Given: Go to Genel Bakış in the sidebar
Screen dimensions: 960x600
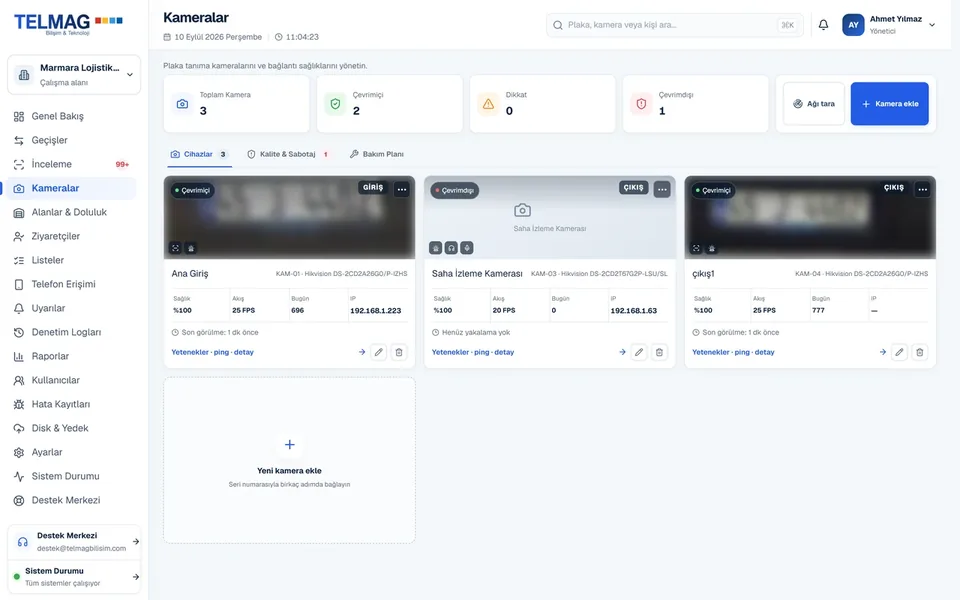Looking at the screenshot, I should [x=71, y=116].
